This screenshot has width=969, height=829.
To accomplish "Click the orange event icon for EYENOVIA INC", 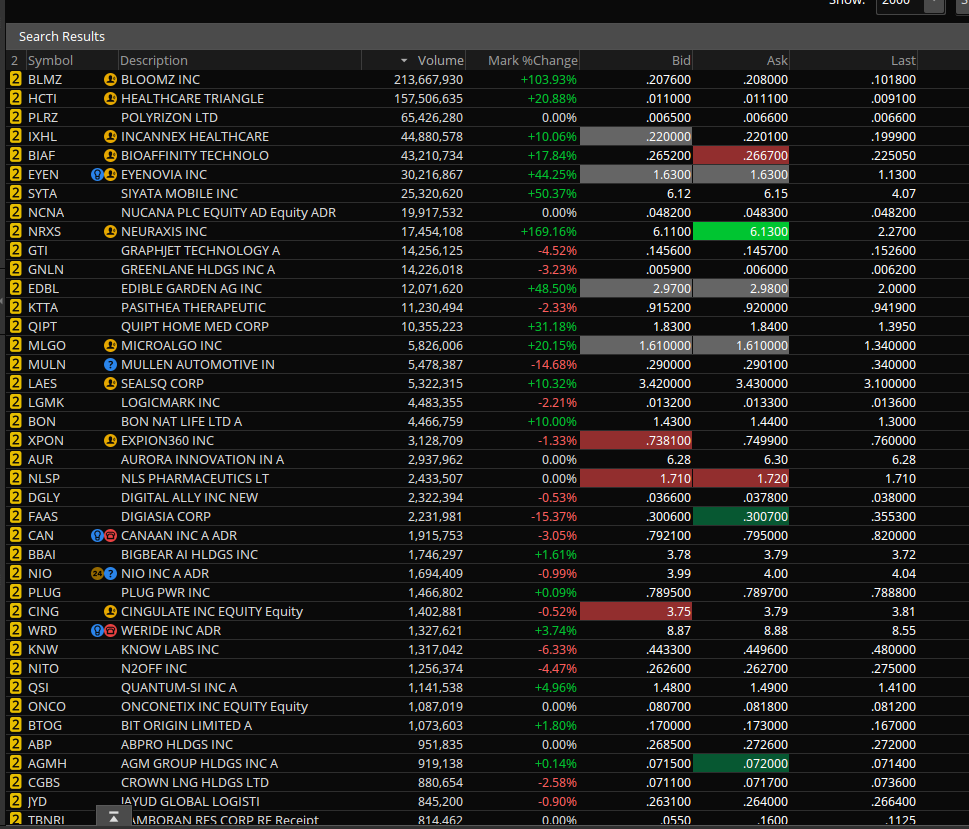I will (x=110, y=174).
